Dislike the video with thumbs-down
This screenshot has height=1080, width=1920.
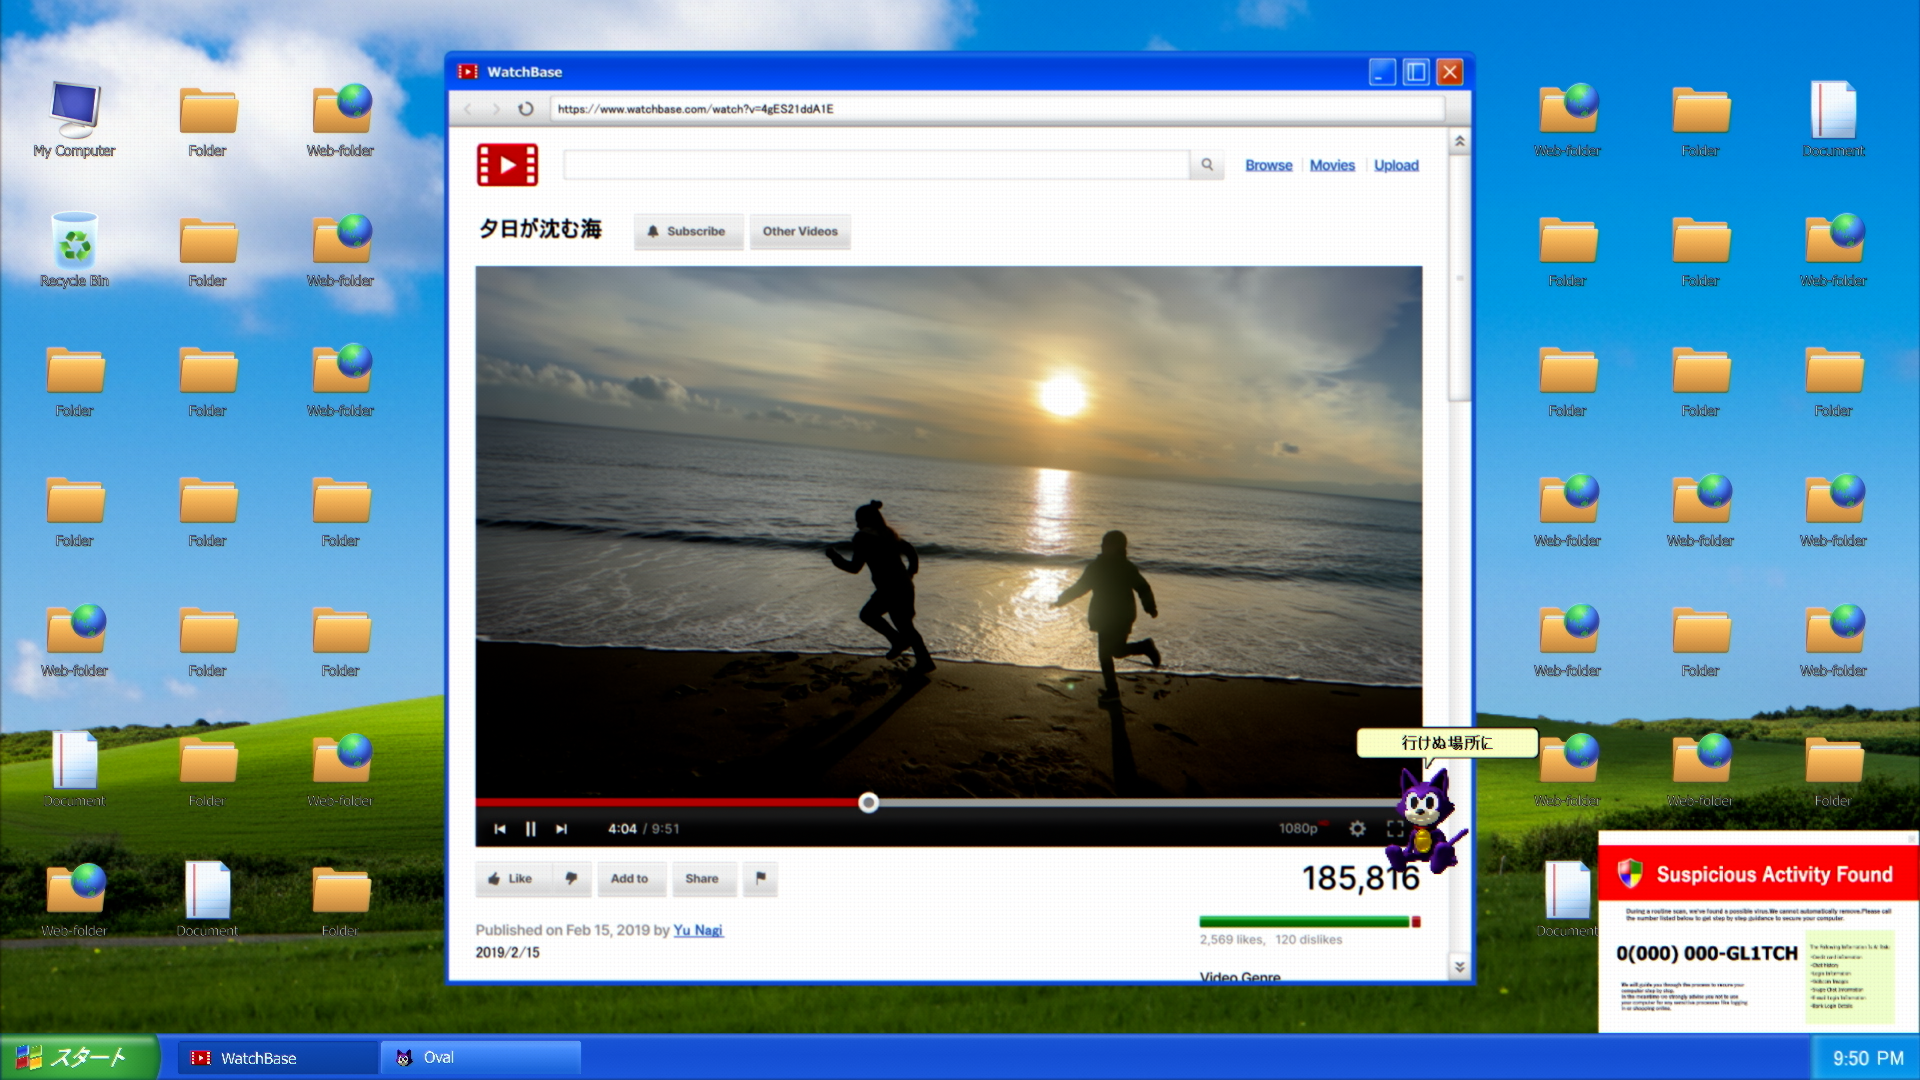click(571, 879)
